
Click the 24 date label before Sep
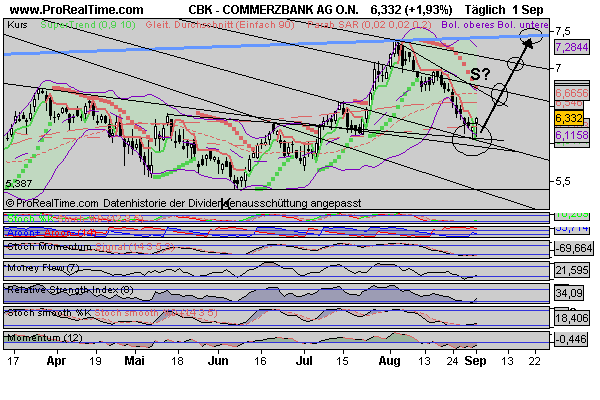(x=453, y=361)
